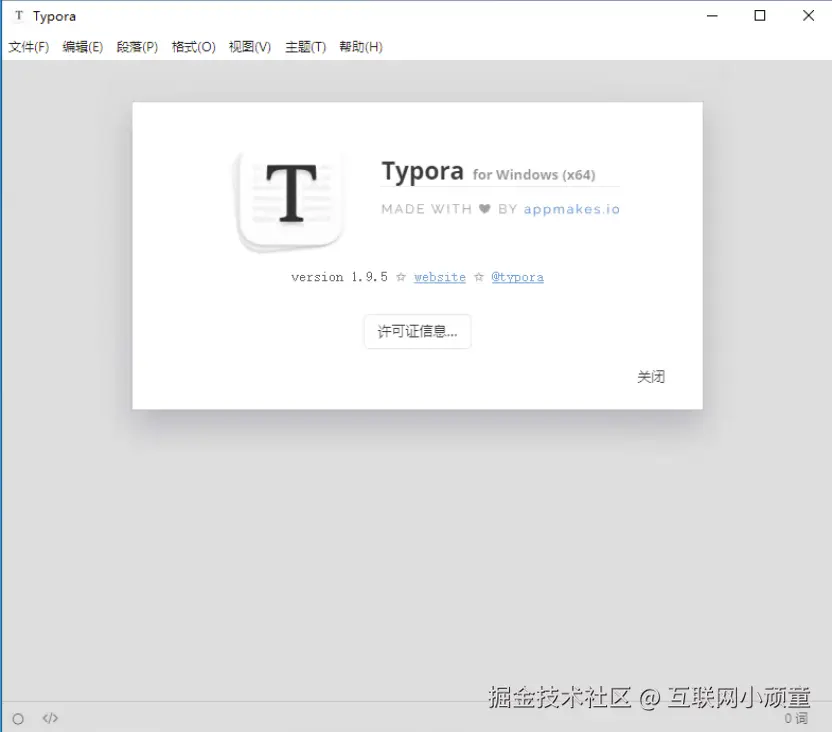This screenshot has height=732, width=832.
Task: Open the 主题(T) menu
Action: (306, 47)
